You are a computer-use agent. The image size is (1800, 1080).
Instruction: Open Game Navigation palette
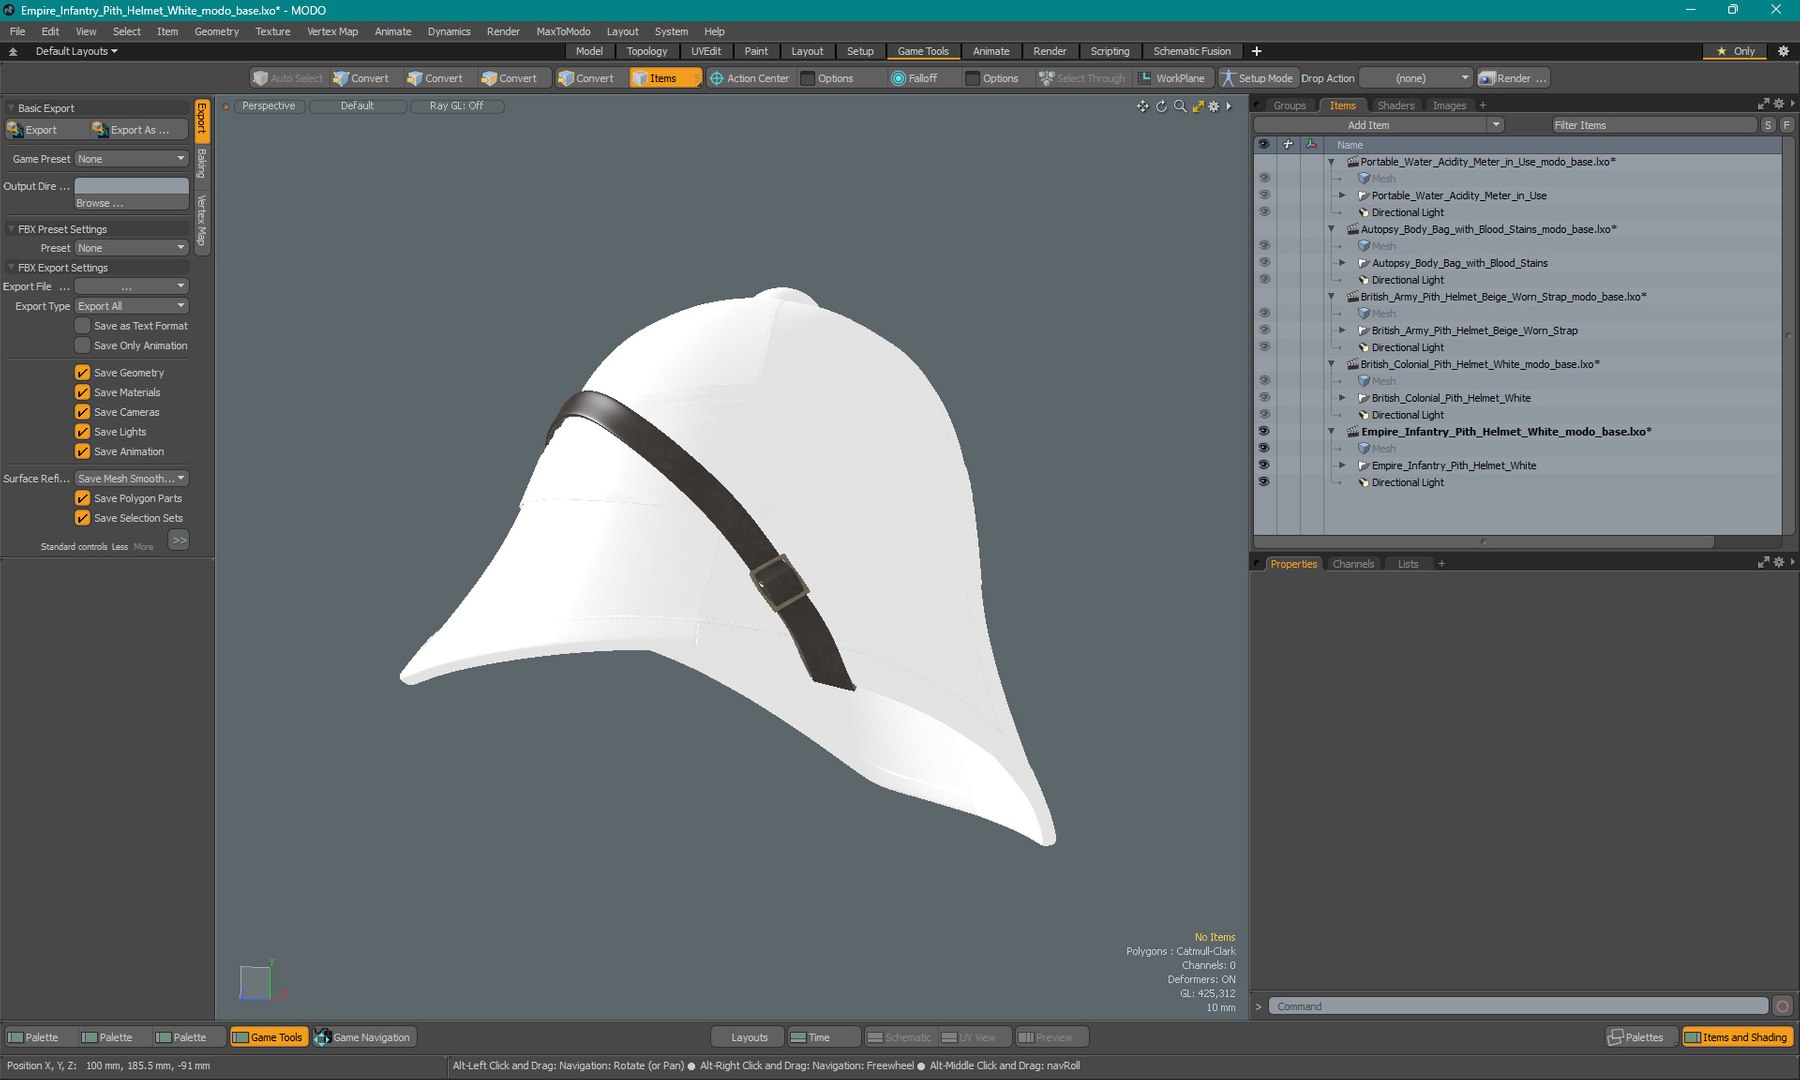363,1037
